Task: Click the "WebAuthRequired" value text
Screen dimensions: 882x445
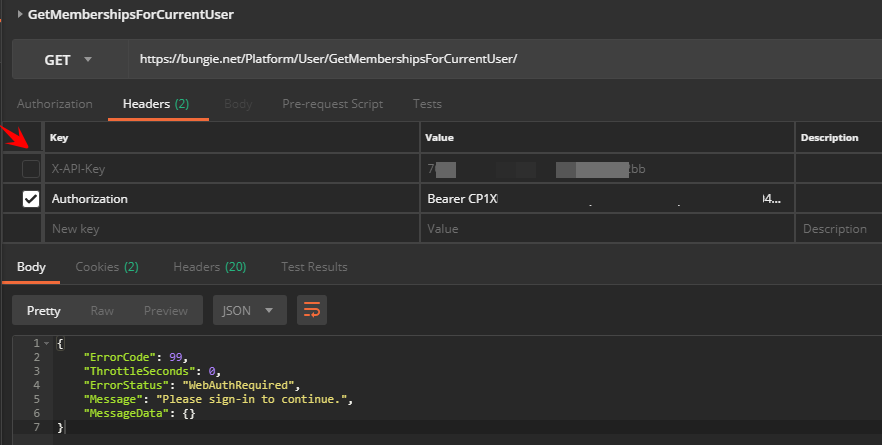Action: (238, 385)
